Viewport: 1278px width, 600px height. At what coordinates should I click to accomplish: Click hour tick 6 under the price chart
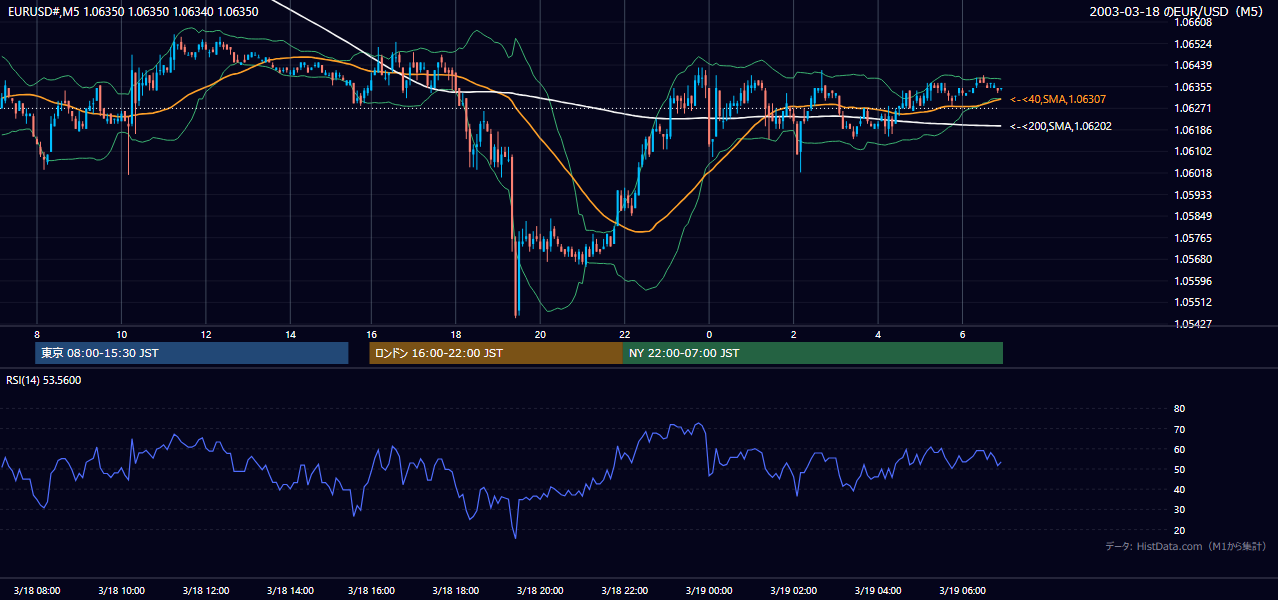(962, 334)
